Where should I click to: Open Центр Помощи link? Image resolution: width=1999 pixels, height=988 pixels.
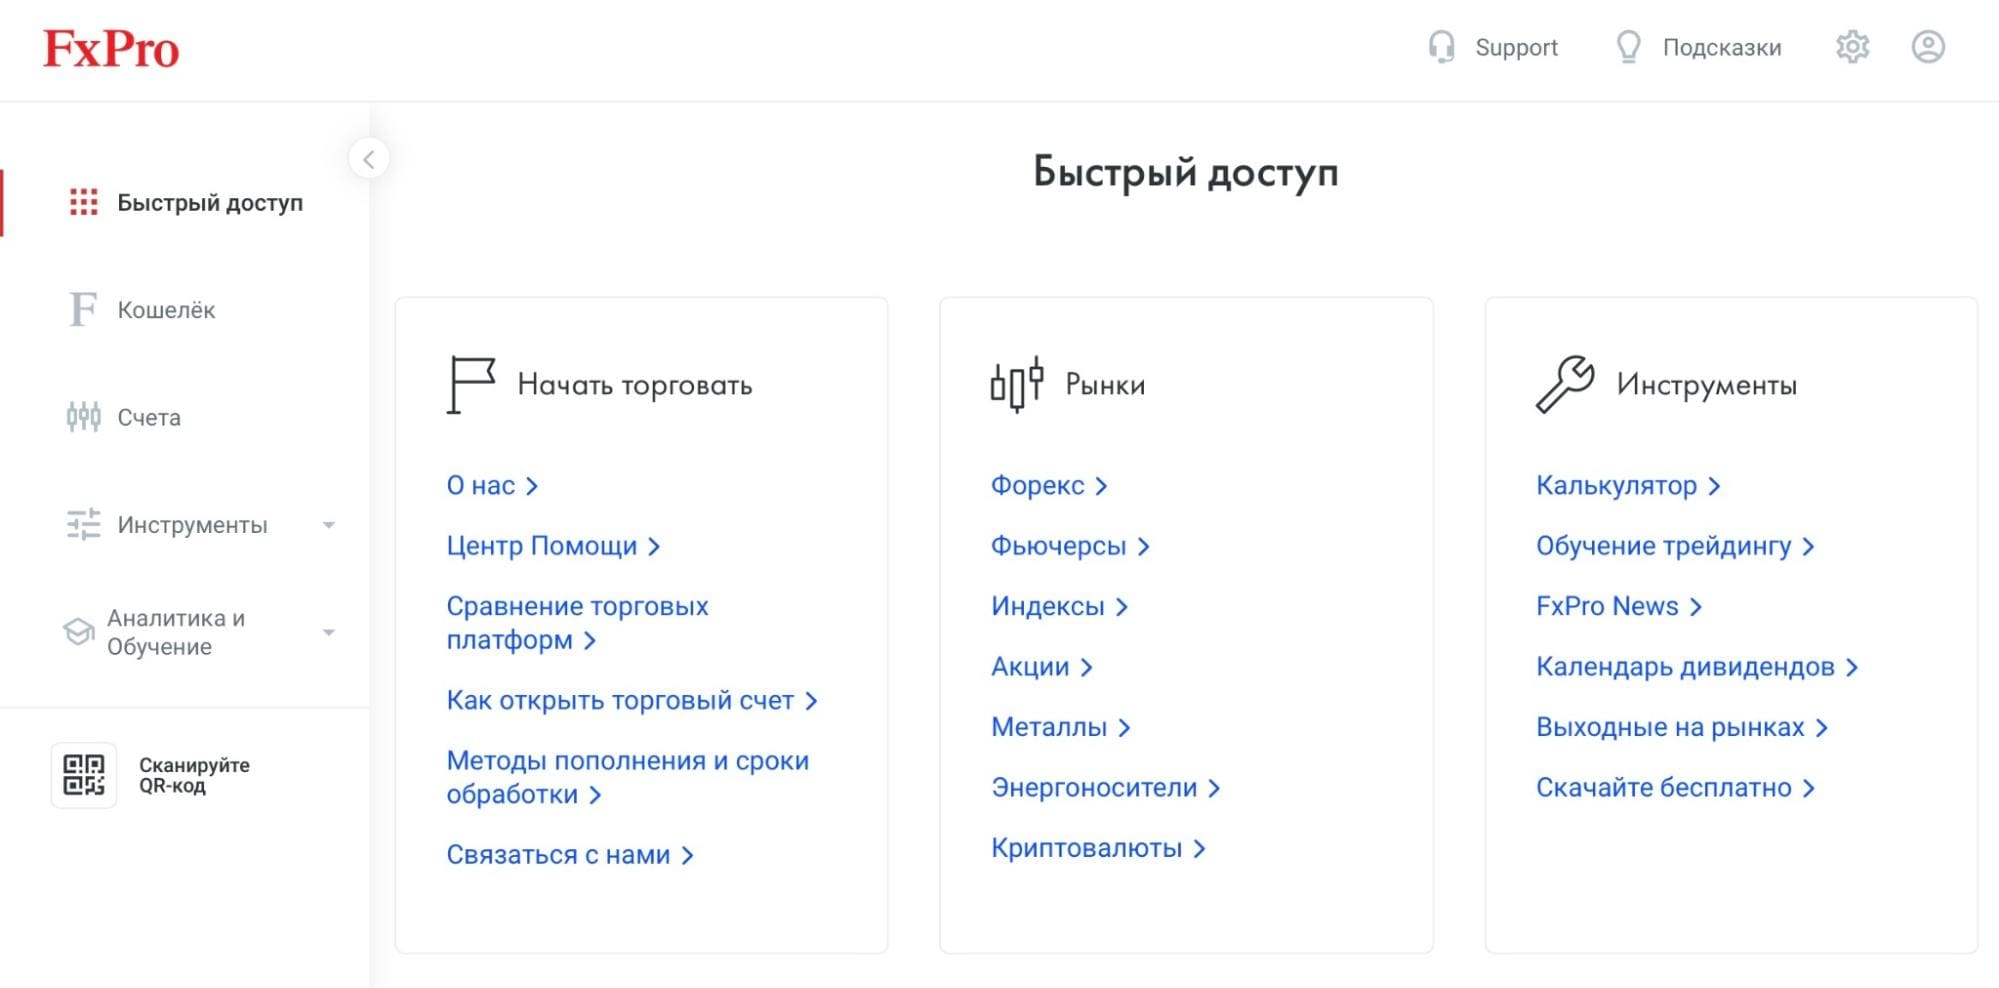[x=553, y=546]
